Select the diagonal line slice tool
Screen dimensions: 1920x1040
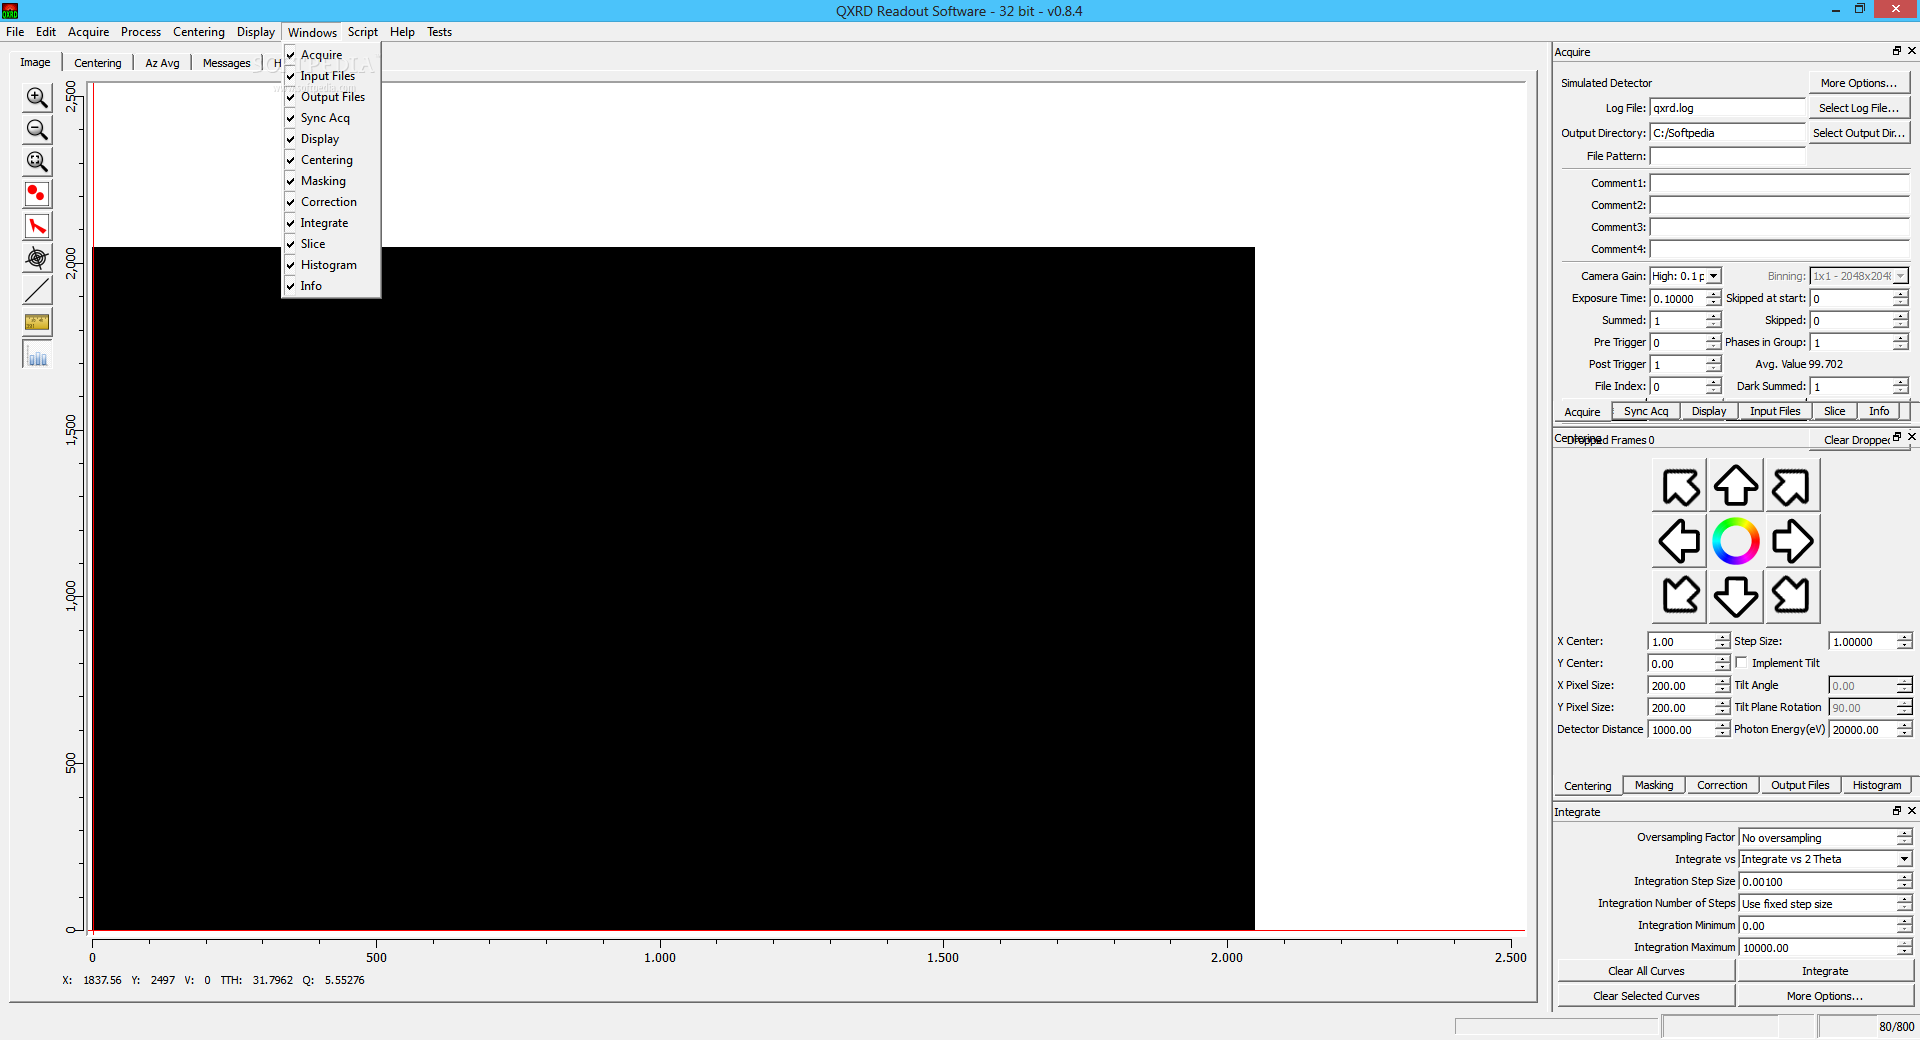tap(37, 290)
